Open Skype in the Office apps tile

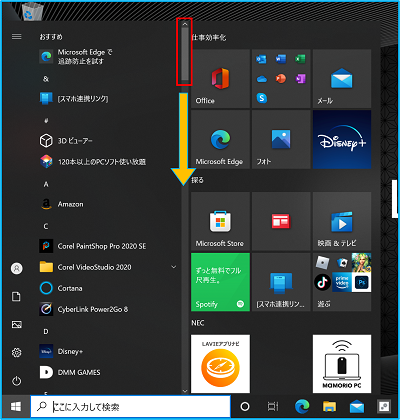(262, 98)
